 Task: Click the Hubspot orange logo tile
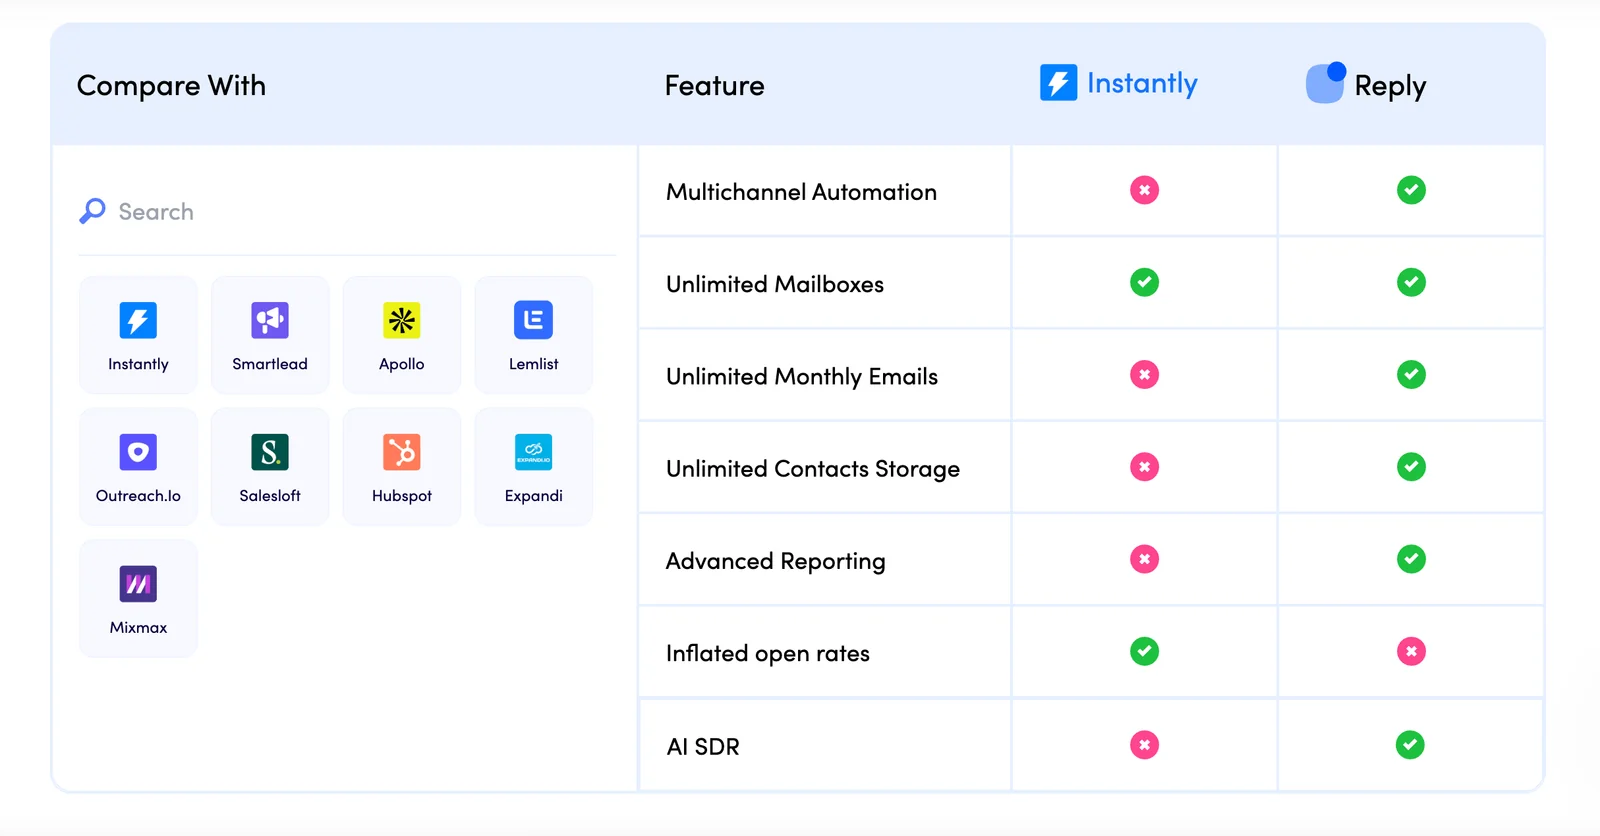coord(401,453)
